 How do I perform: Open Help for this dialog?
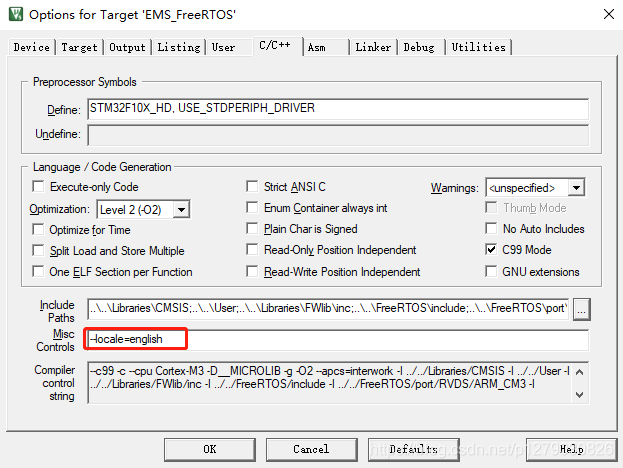click(572, 449)
